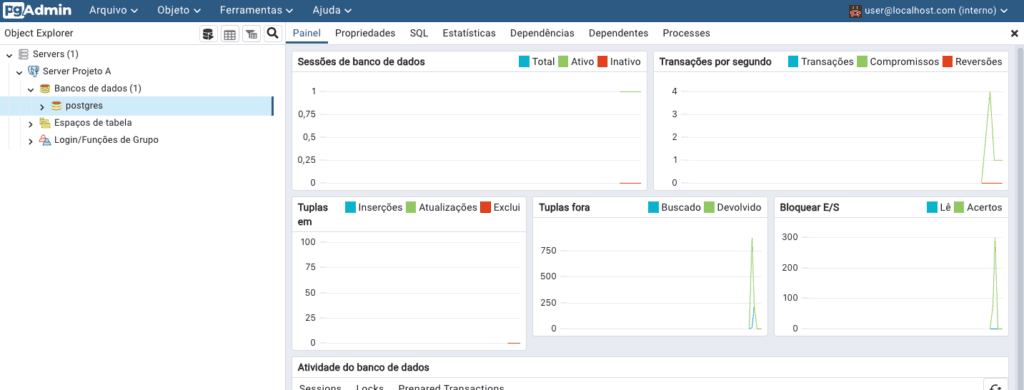Open the Arquivo menu

pos(114,10)
